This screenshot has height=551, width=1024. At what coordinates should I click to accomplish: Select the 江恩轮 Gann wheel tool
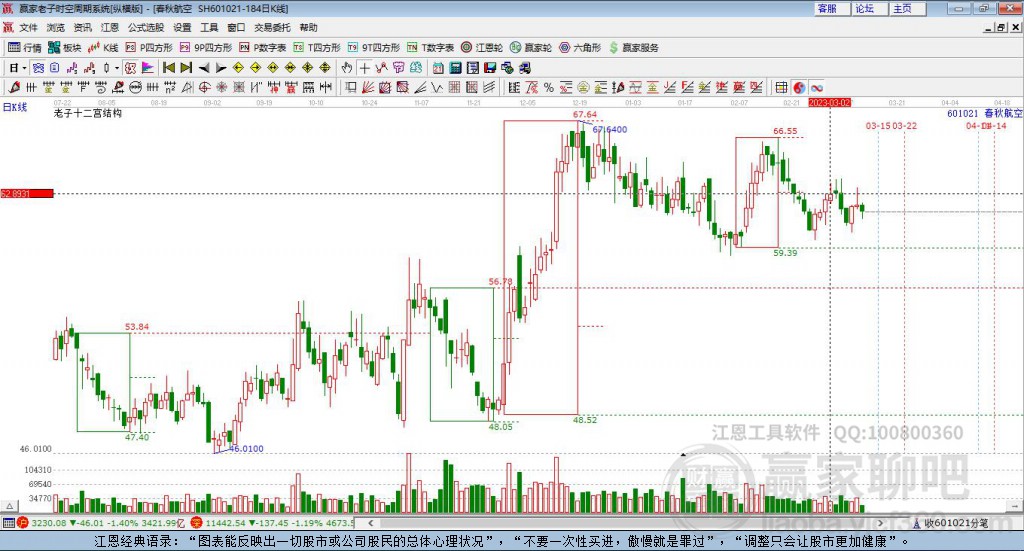pos(481,48)
